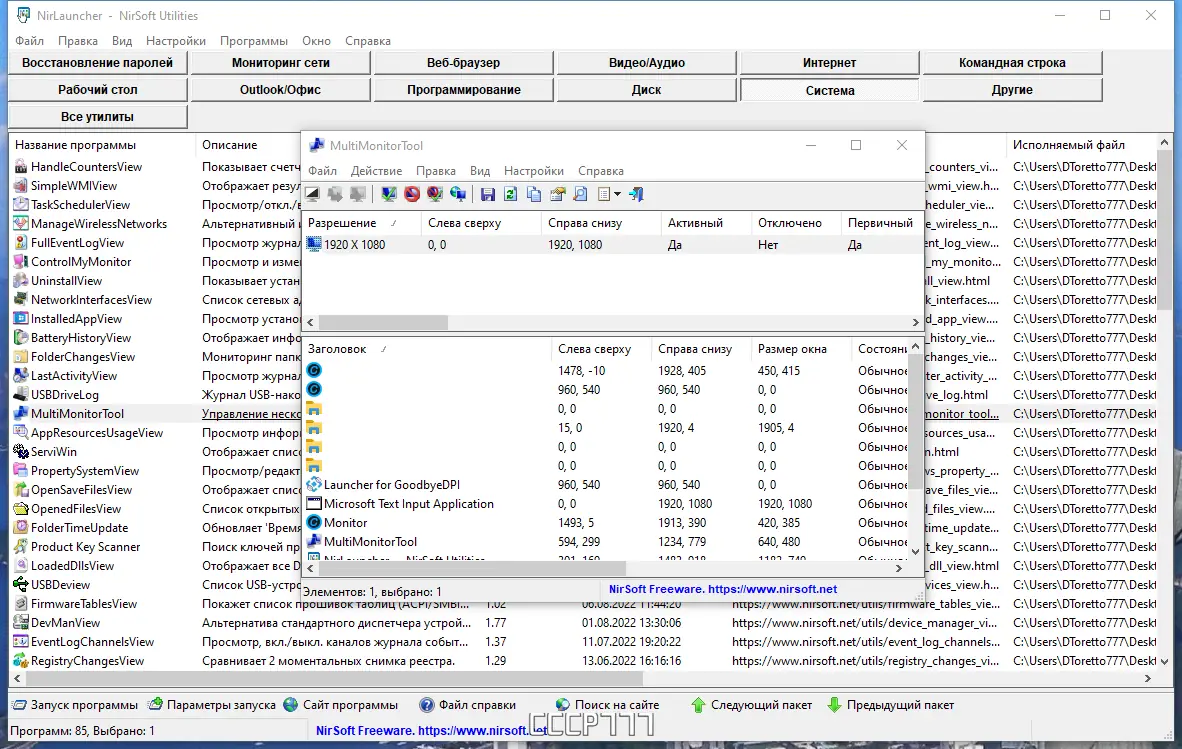Screen dimensions: 1182x749
Task: Click Следующий пакет green arrow button
Action: 751,705
